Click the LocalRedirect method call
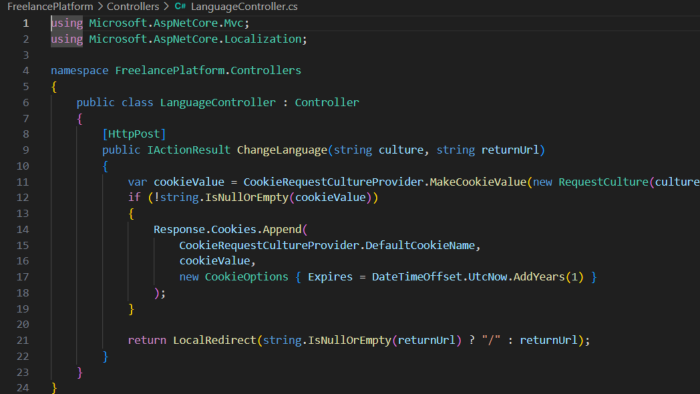700x394 pixels. point(215,340)
